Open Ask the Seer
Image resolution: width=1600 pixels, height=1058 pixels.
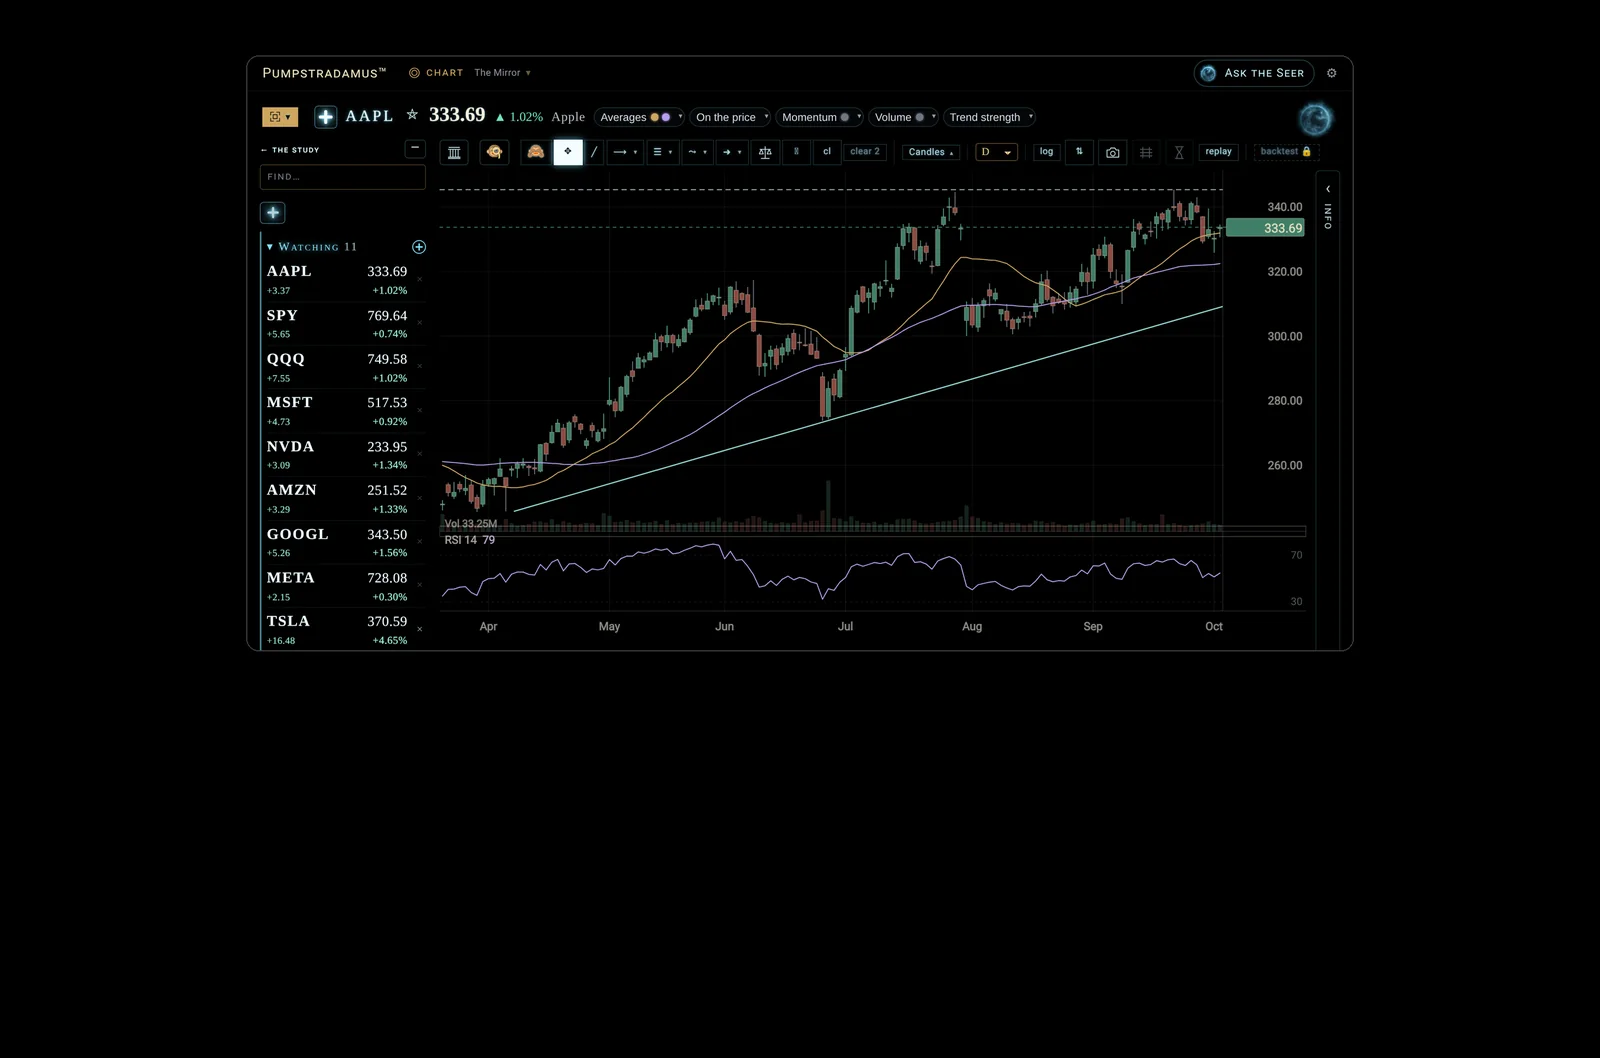(x=1253, y=73)
